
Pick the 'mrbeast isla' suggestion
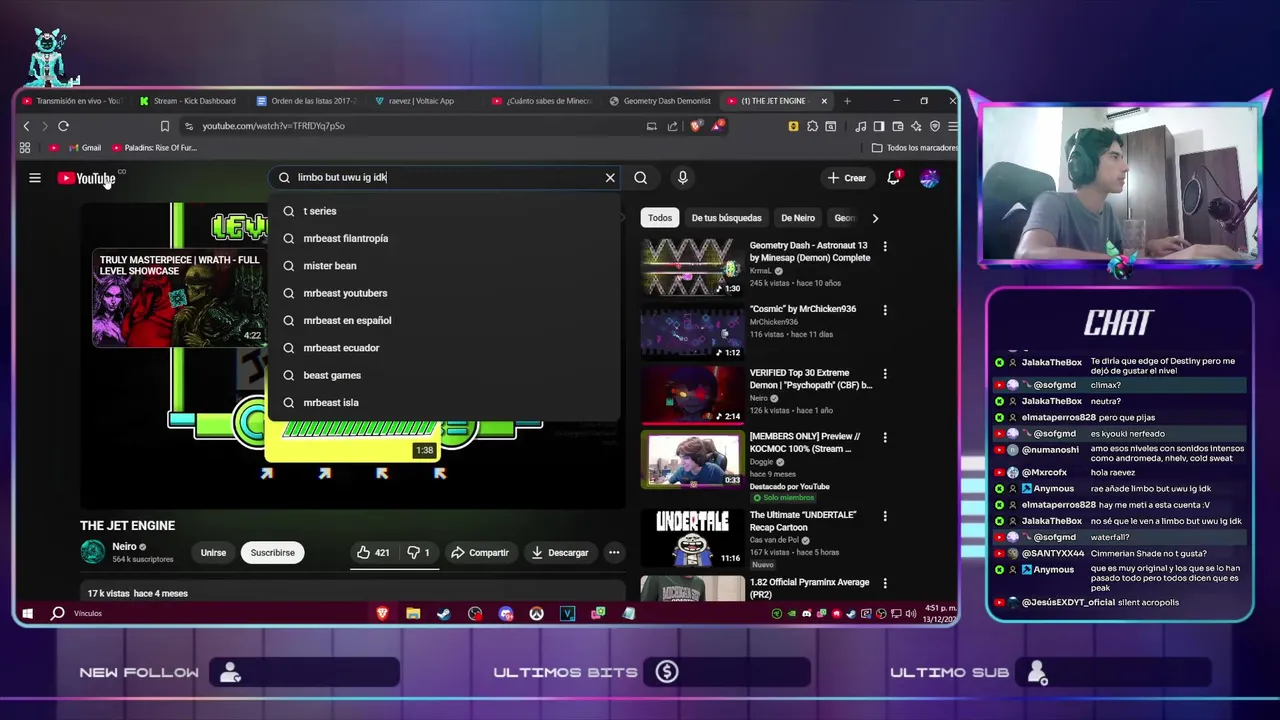point(444,402)
